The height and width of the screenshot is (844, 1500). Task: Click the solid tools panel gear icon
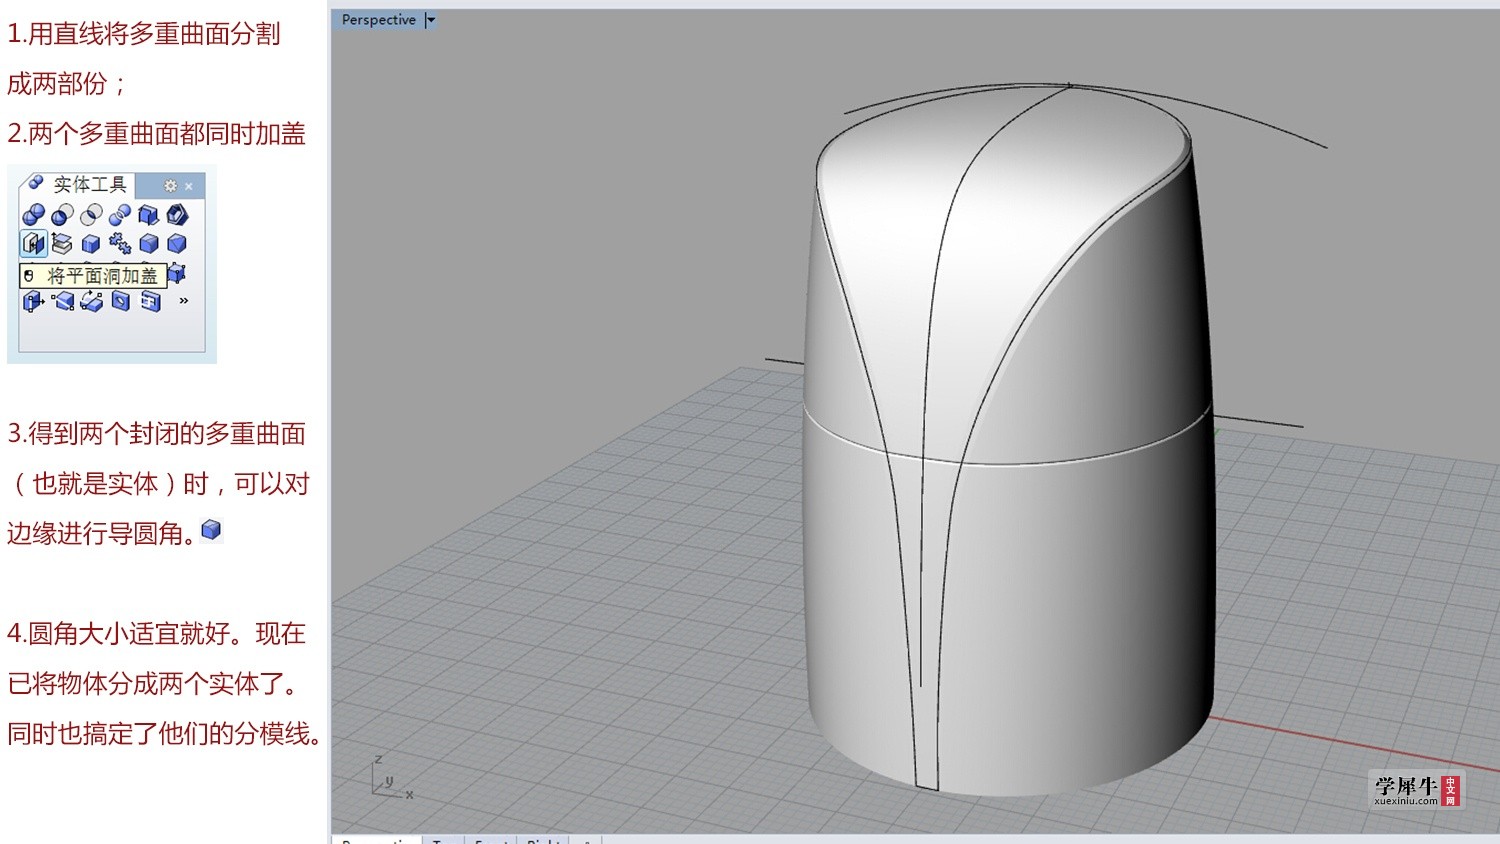point(170,186)
